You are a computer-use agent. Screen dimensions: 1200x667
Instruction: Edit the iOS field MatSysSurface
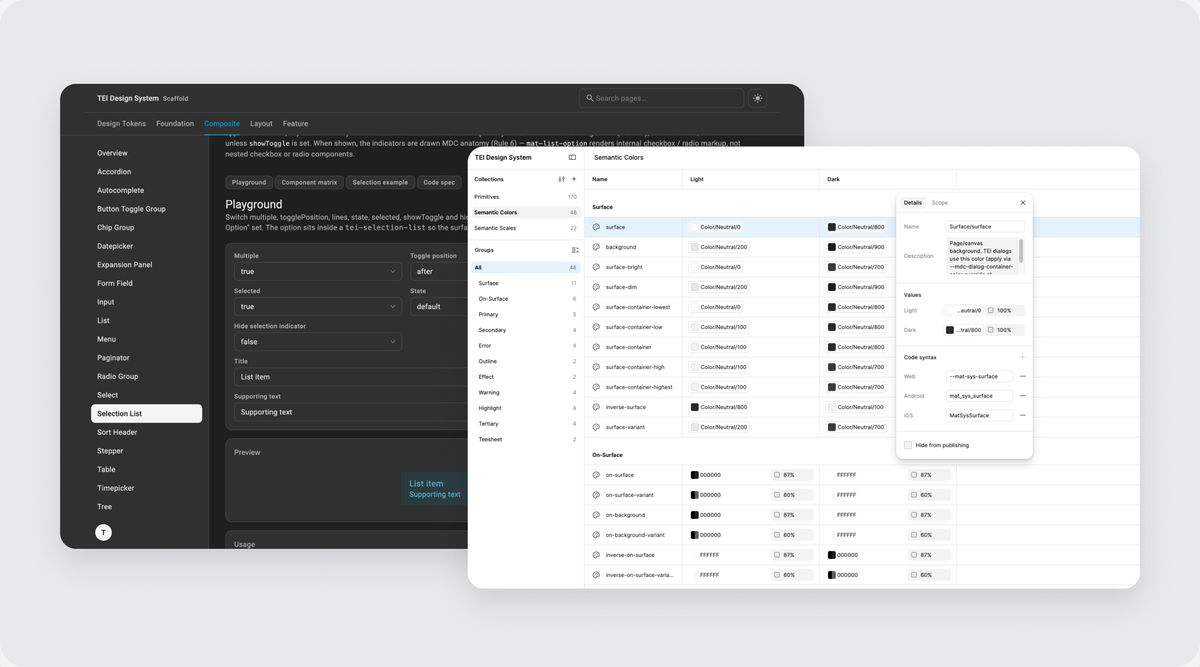(979, 415)
